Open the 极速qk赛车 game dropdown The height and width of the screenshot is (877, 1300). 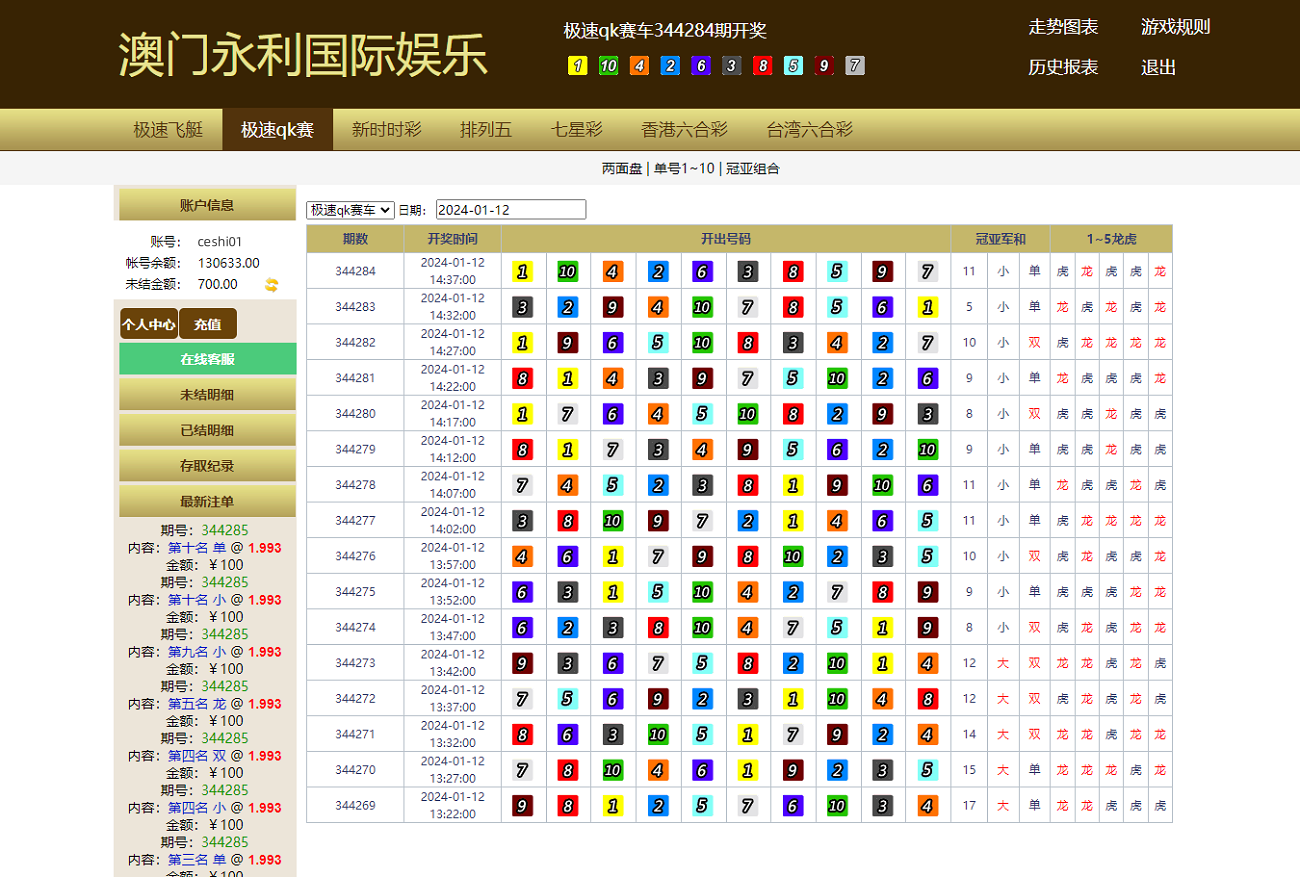[350, 210]
